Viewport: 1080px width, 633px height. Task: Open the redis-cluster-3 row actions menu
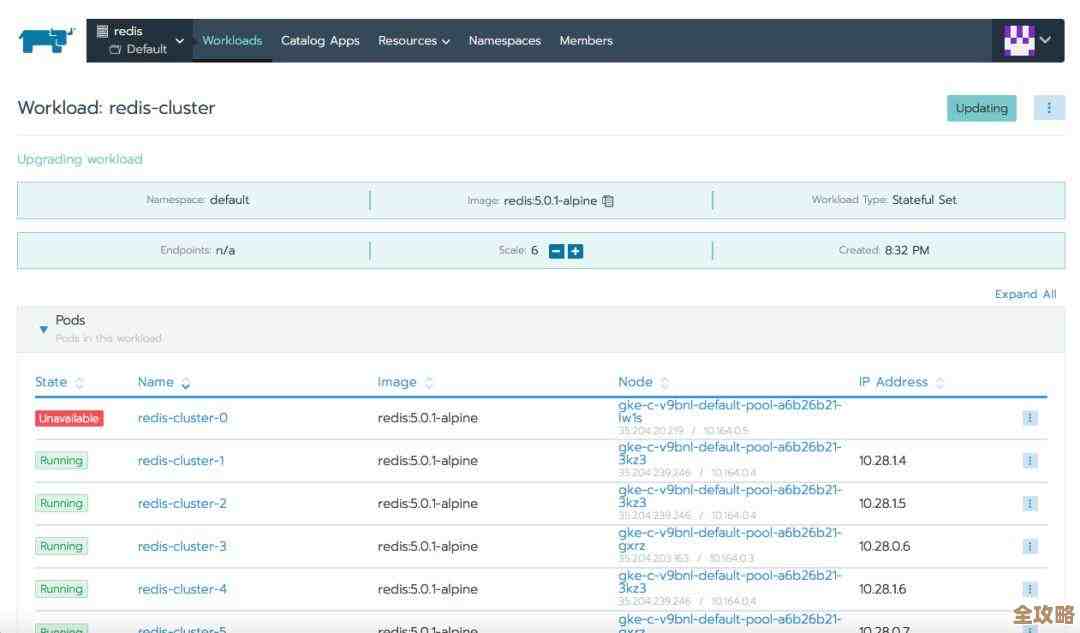tap(1030, 547)
